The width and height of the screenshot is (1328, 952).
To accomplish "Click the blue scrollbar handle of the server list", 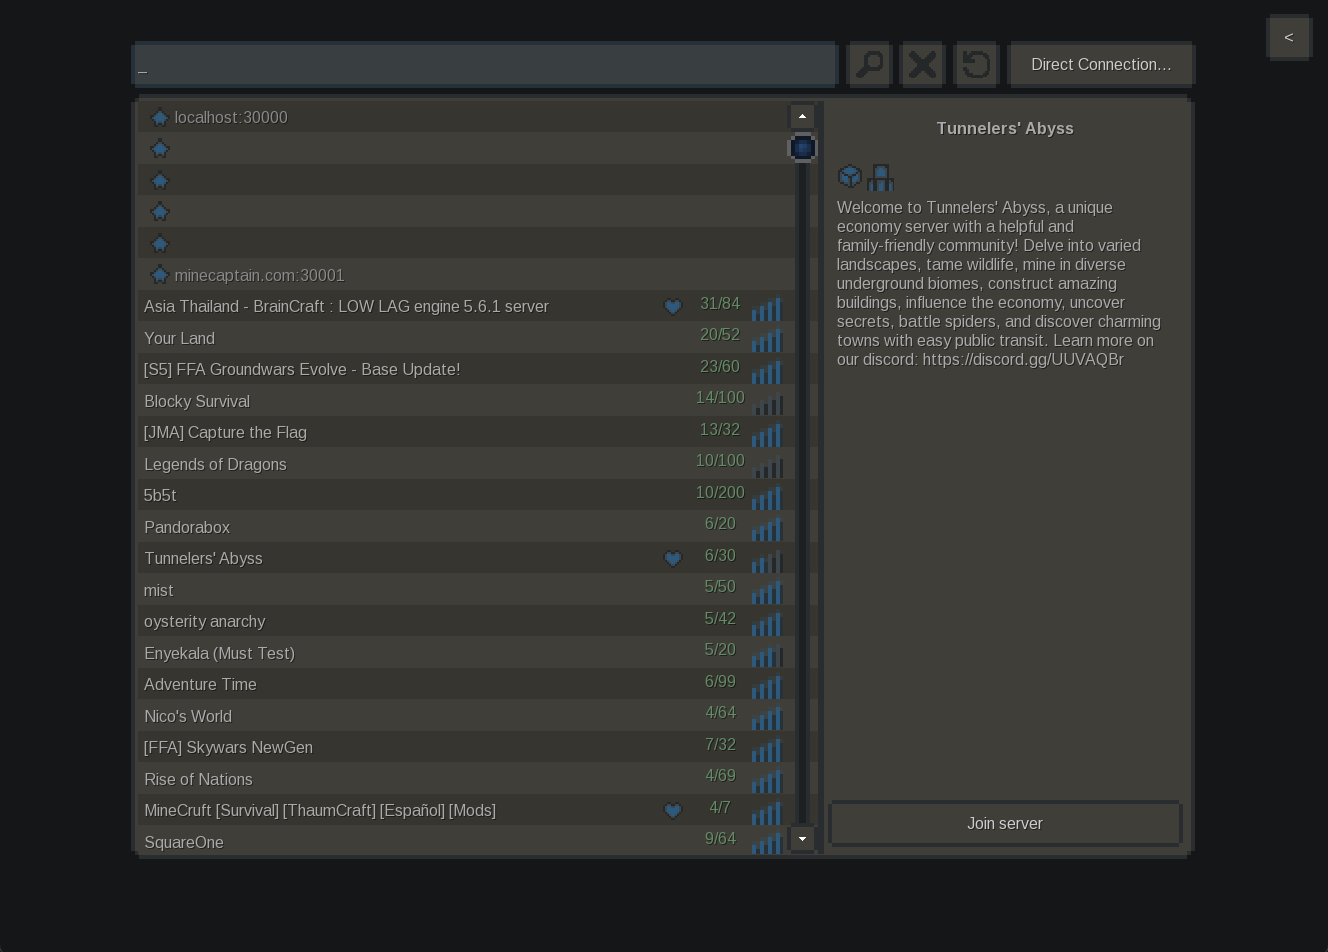I will click(x=802, y=148).
